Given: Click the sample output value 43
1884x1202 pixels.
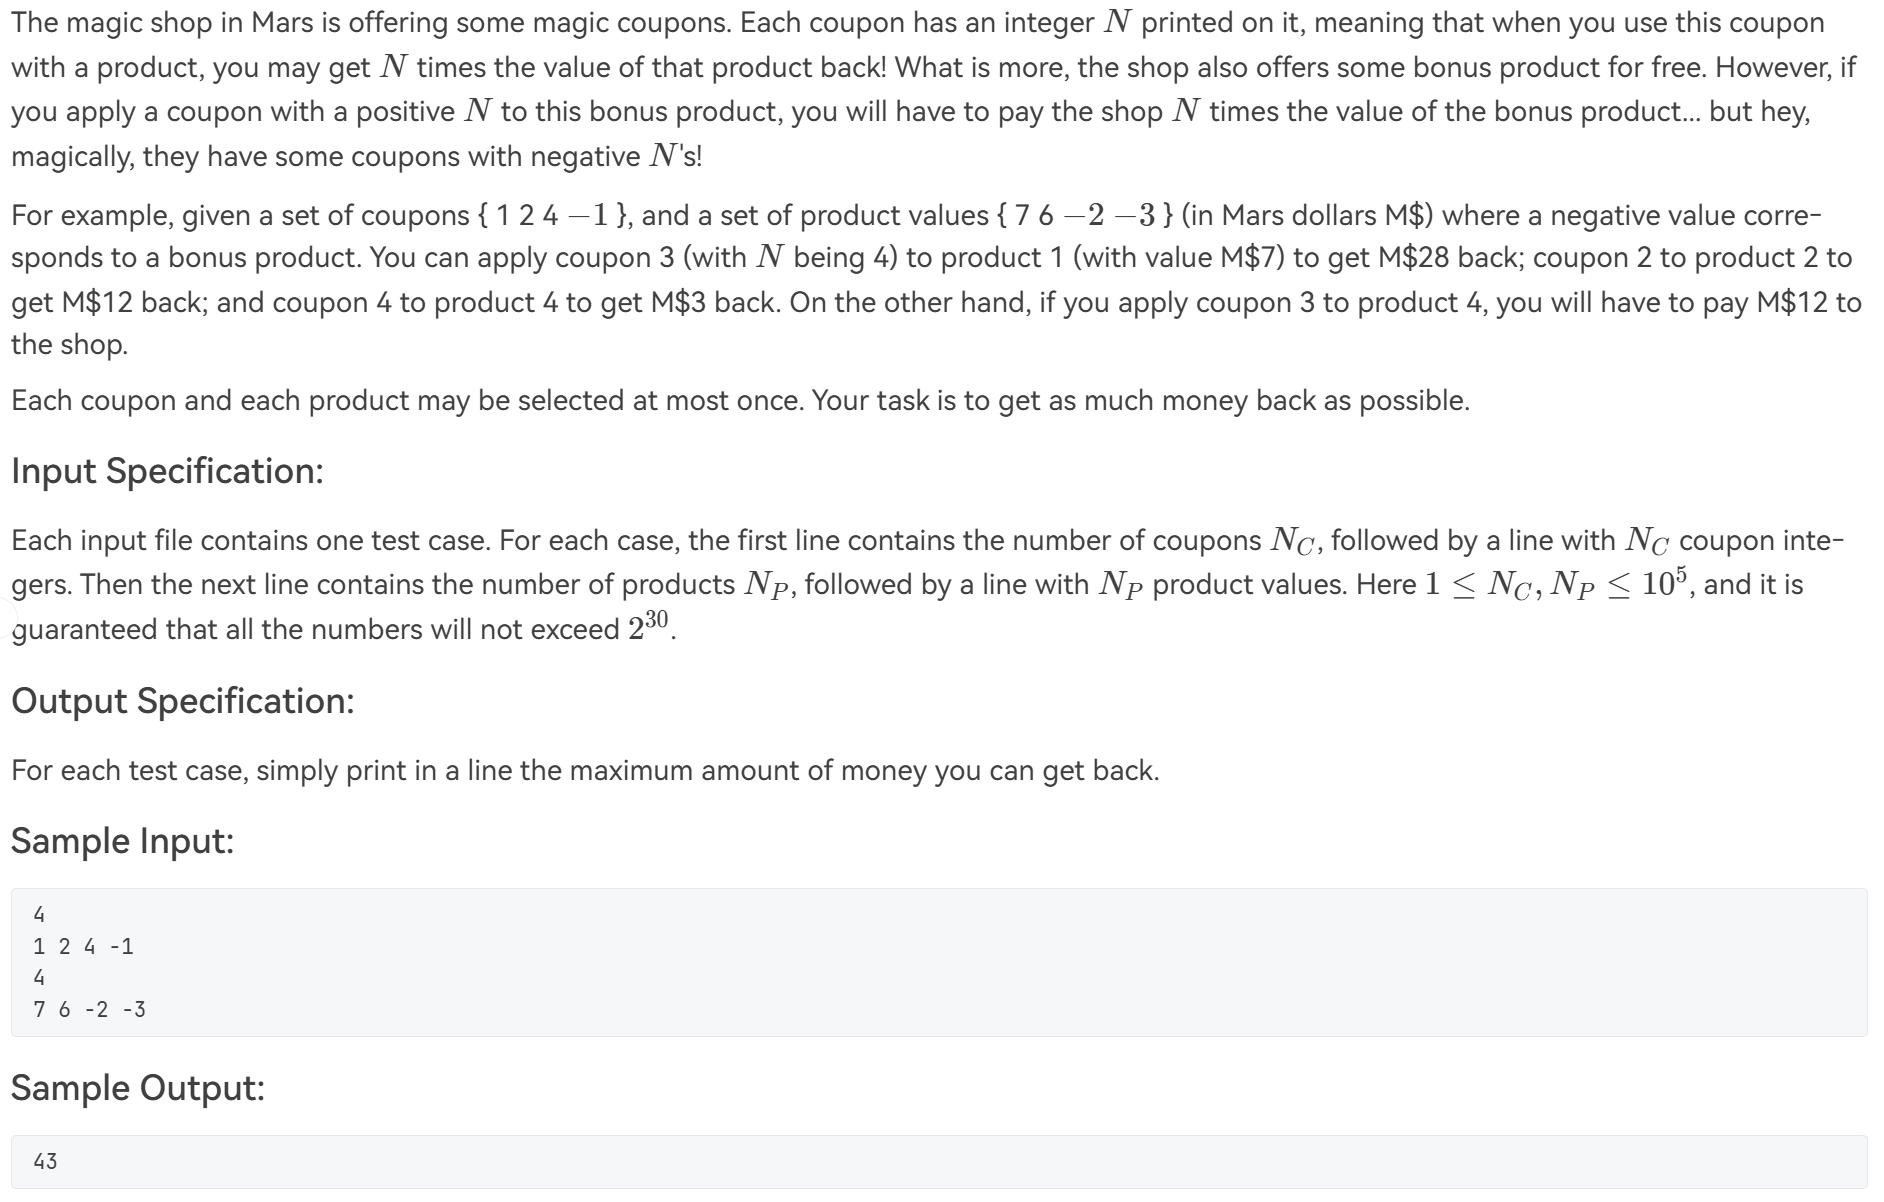Looking at the screenshot, I should click(45, 1162).
